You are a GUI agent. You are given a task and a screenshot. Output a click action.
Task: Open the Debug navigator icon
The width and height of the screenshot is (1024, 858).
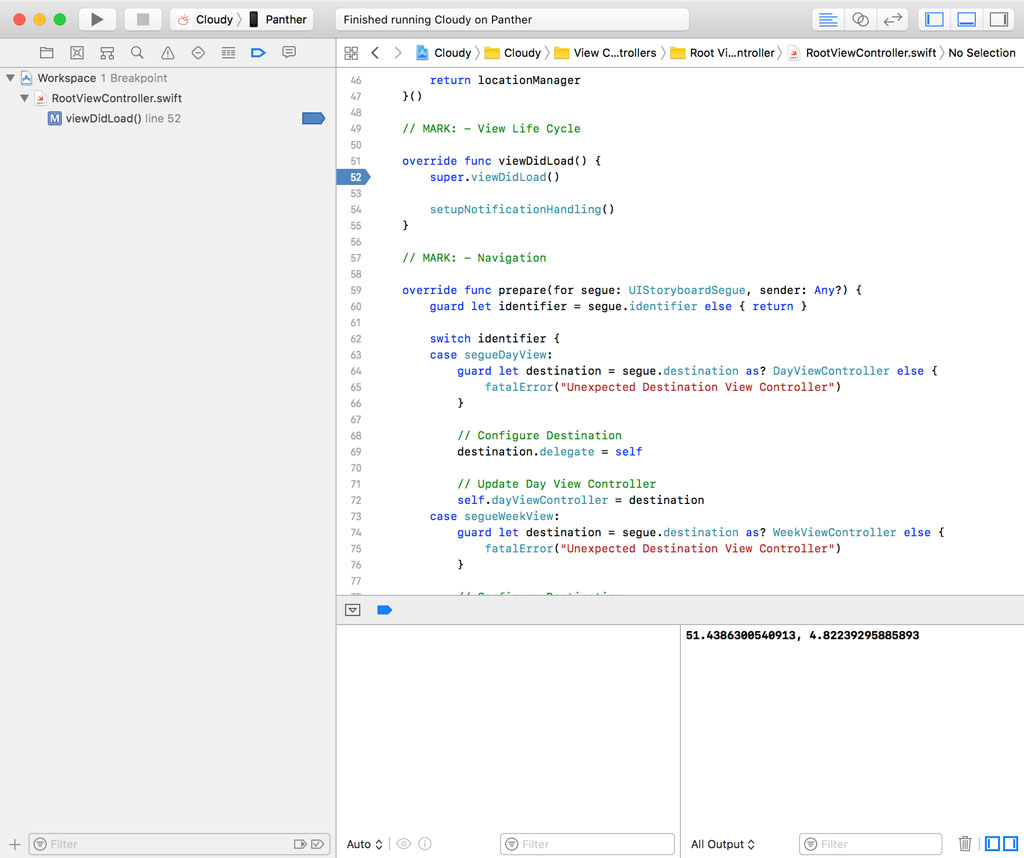coord(227,52)
